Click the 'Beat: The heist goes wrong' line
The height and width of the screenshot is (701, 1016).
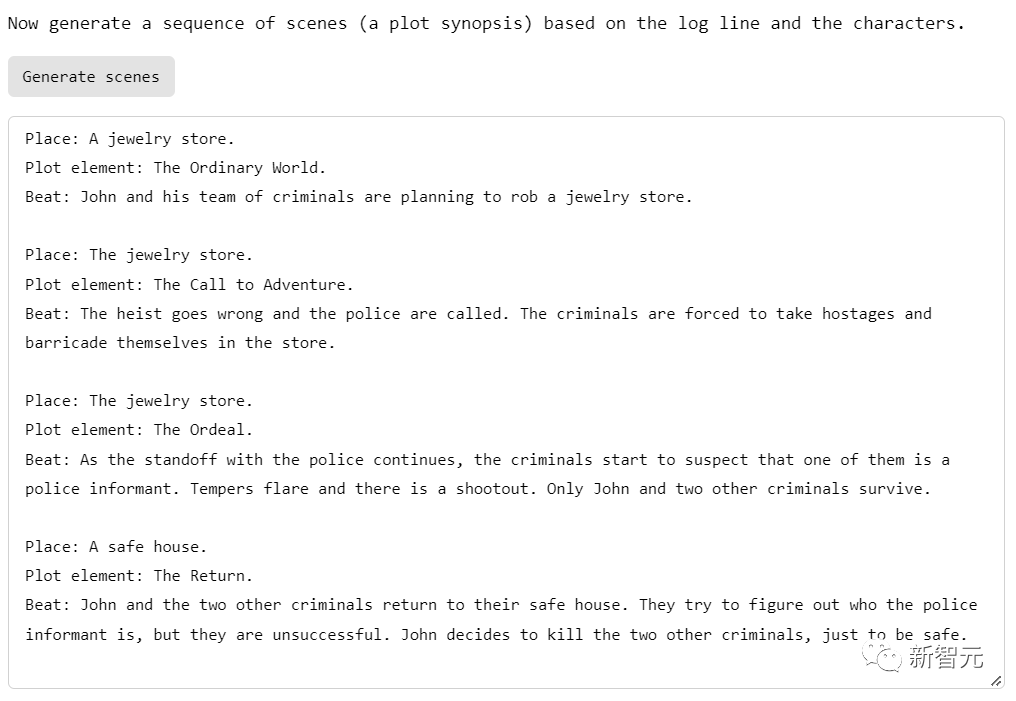click(x=478, y=314)
